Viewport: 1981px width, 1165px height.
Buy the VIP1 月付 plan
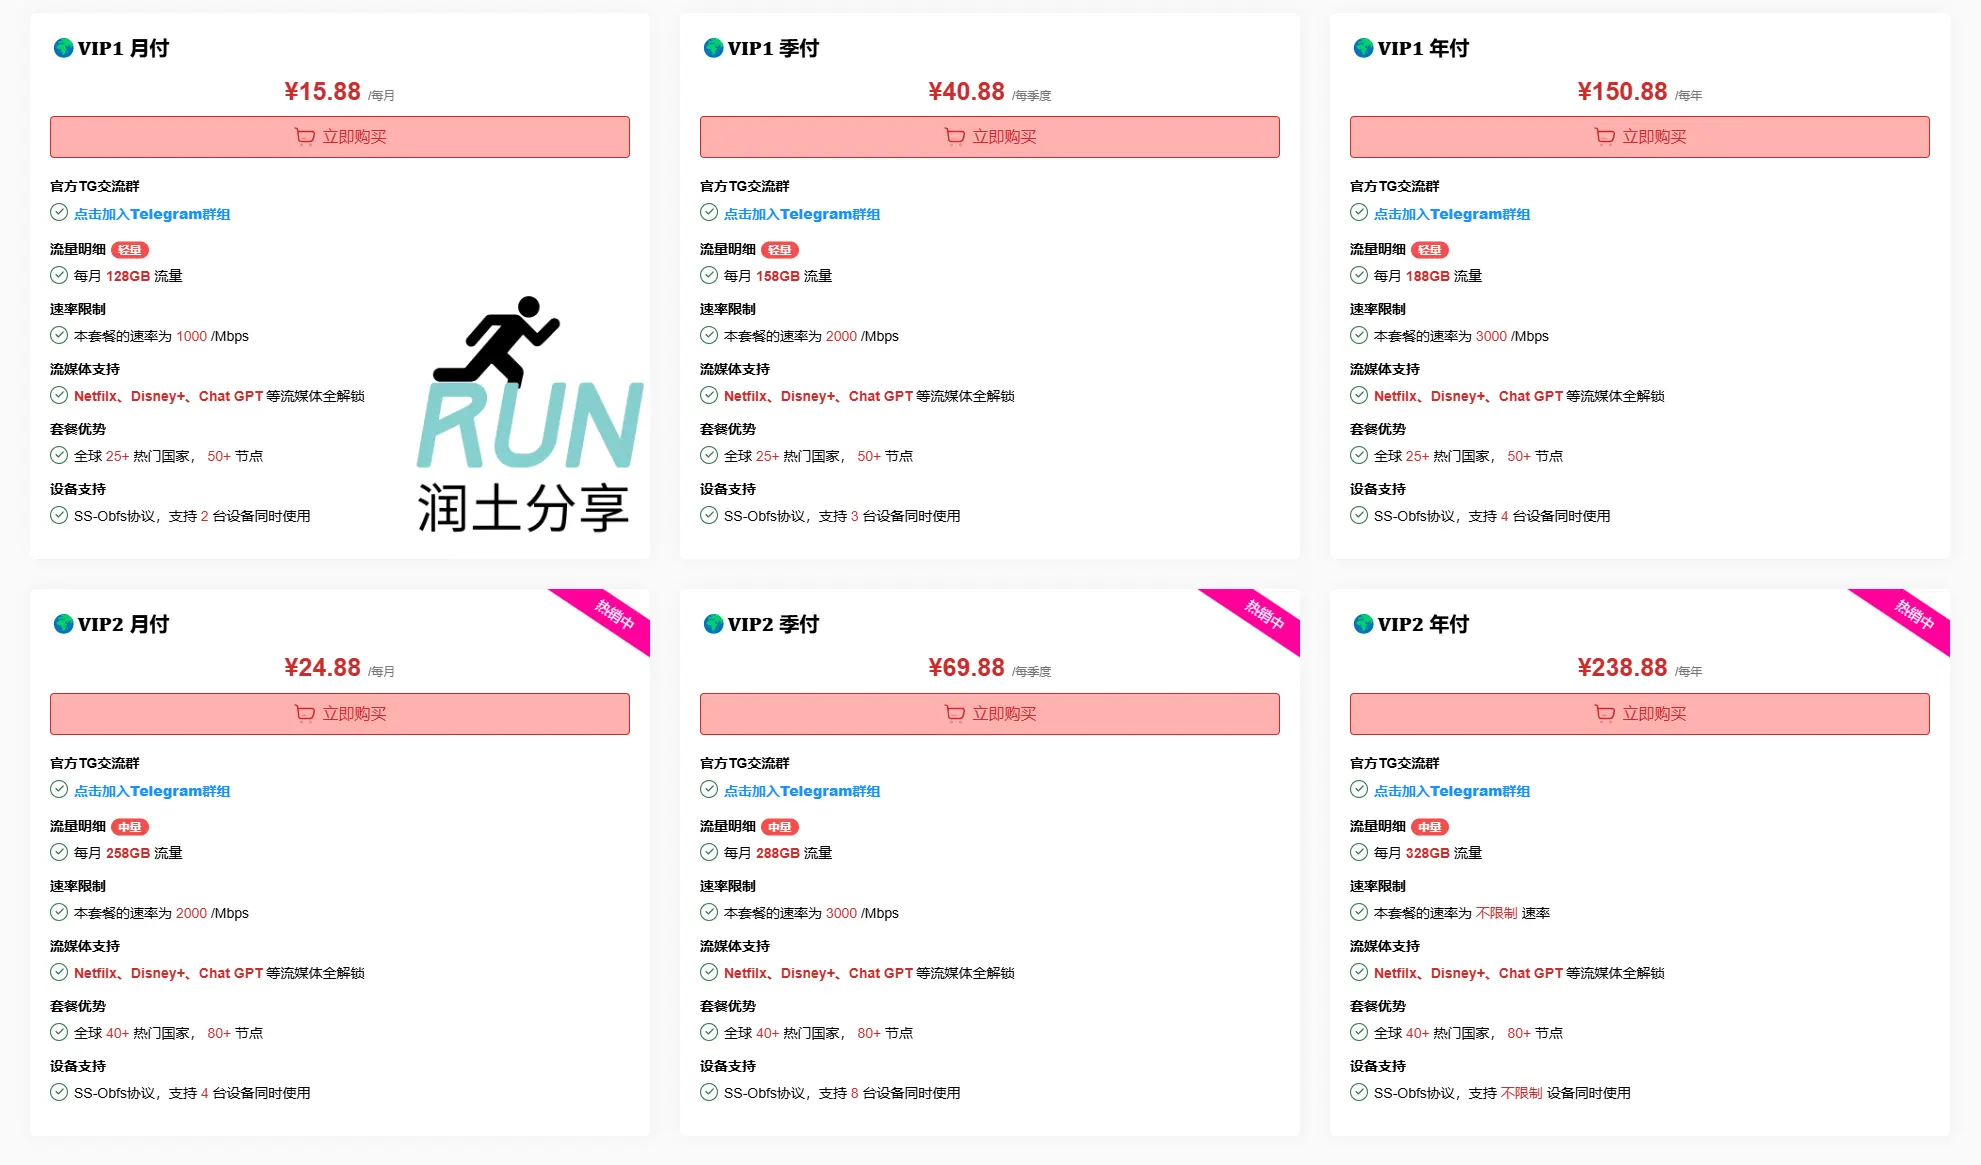click(x=340, y=137)
